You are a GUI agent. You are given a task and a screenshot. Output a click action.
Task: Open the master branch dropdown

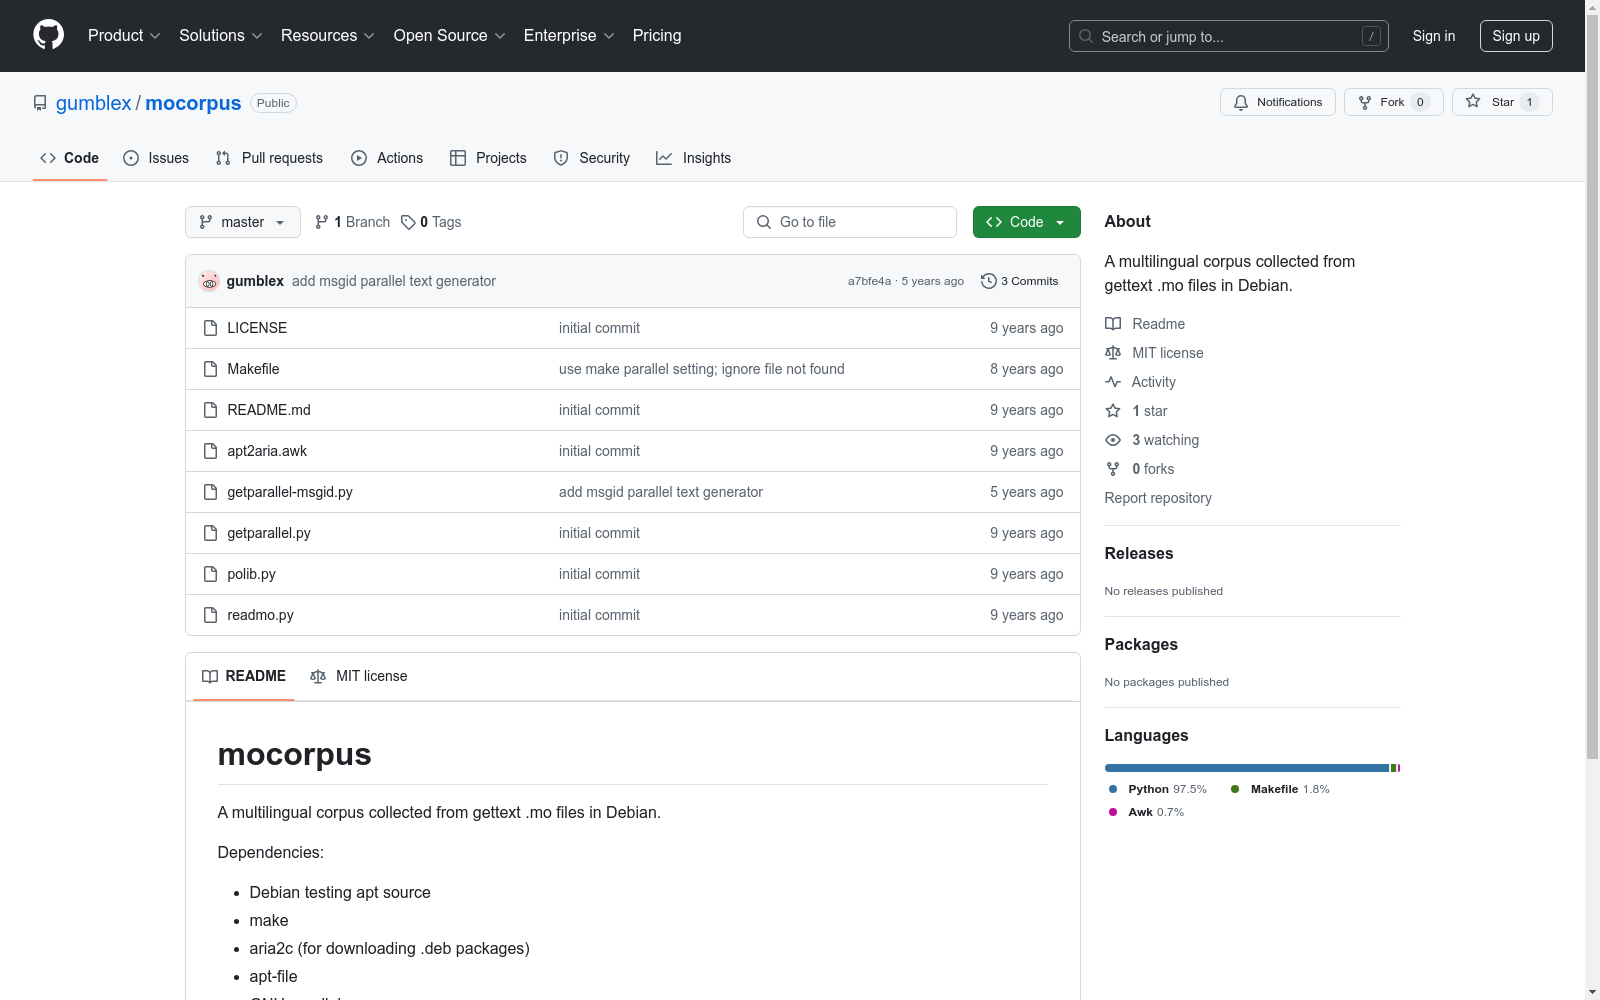click(243, 222)
